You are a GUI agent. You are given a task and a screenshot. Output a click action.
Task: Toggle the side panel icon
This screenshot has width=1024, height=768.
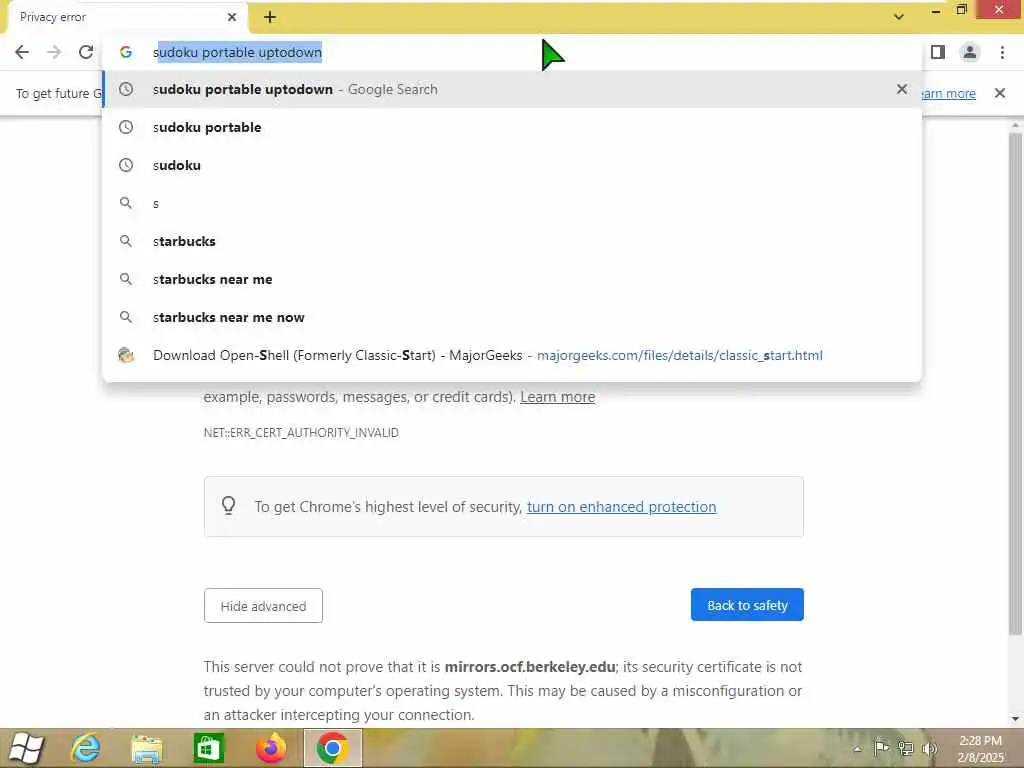(x=938, y=52)
